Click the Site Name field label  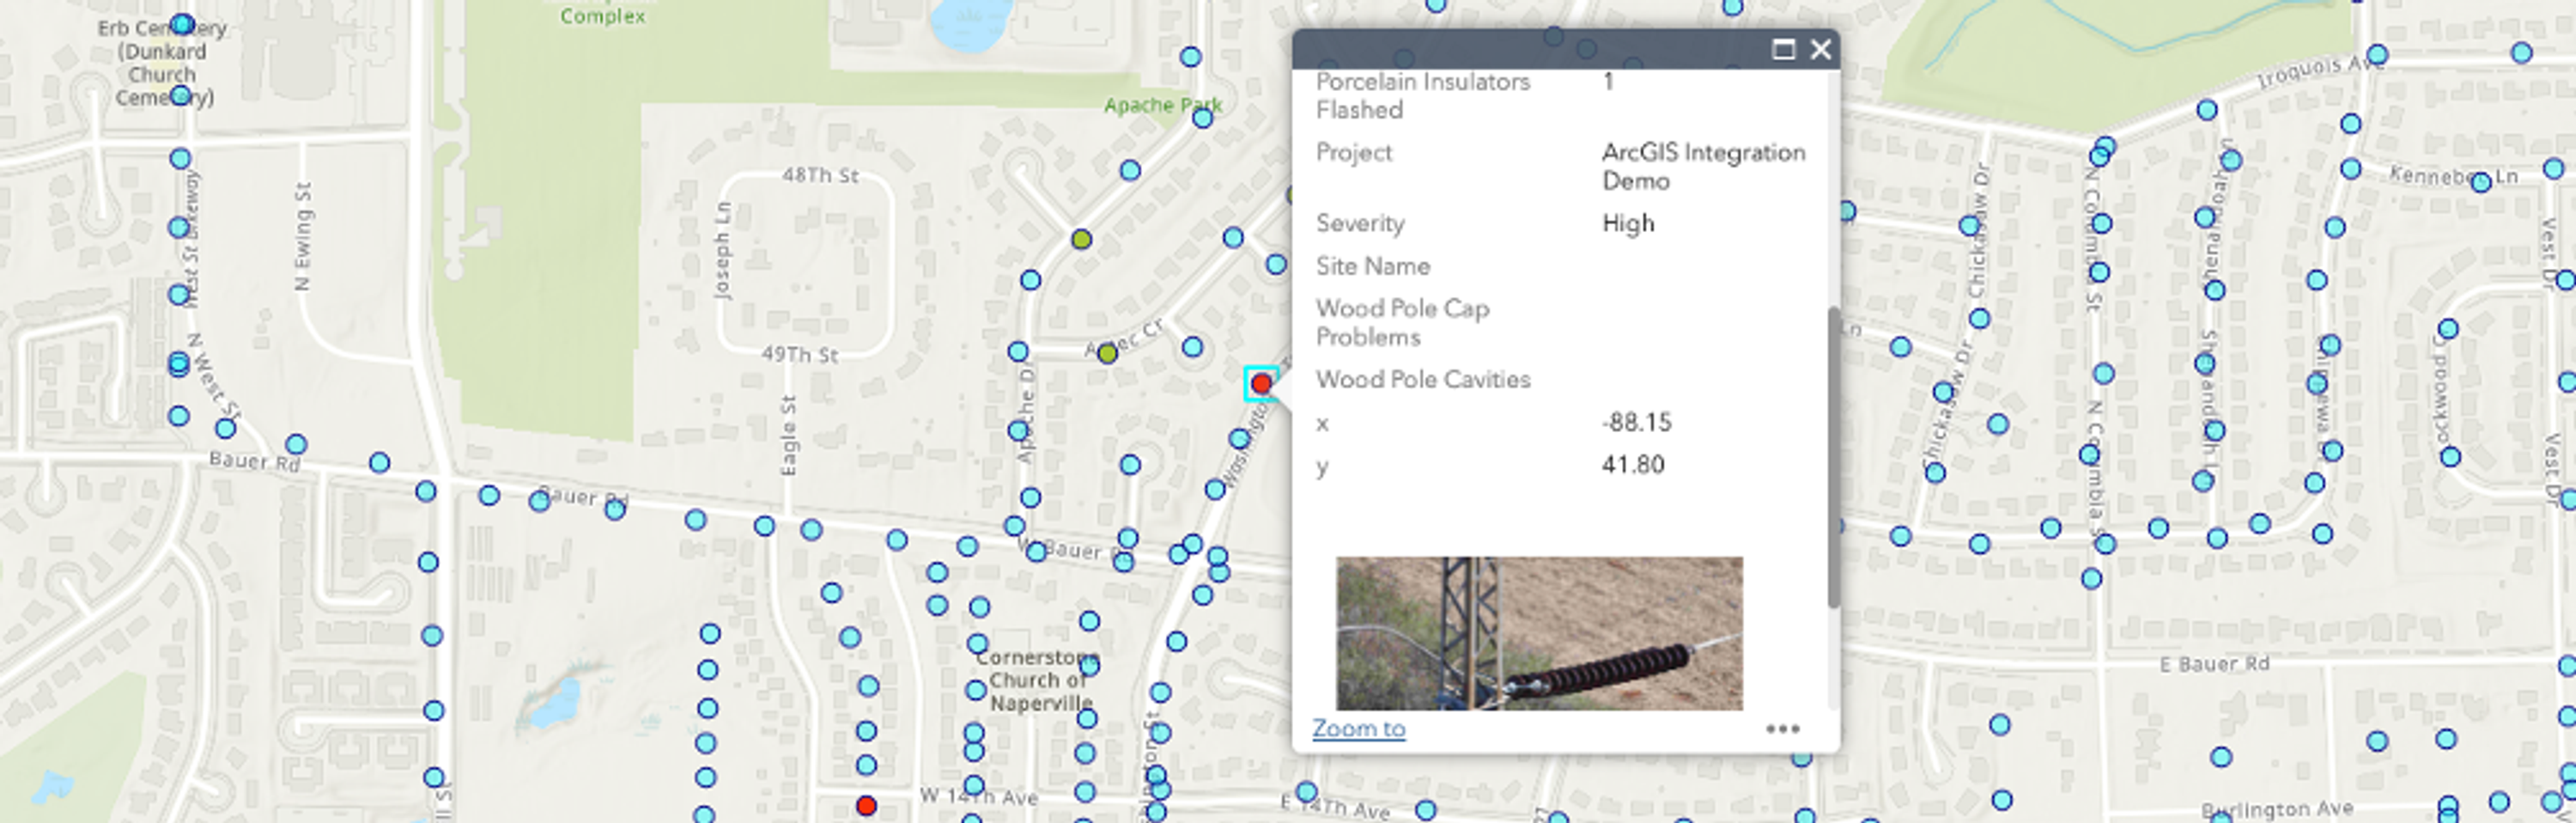pyautogui.click(x=1372, y=266)
